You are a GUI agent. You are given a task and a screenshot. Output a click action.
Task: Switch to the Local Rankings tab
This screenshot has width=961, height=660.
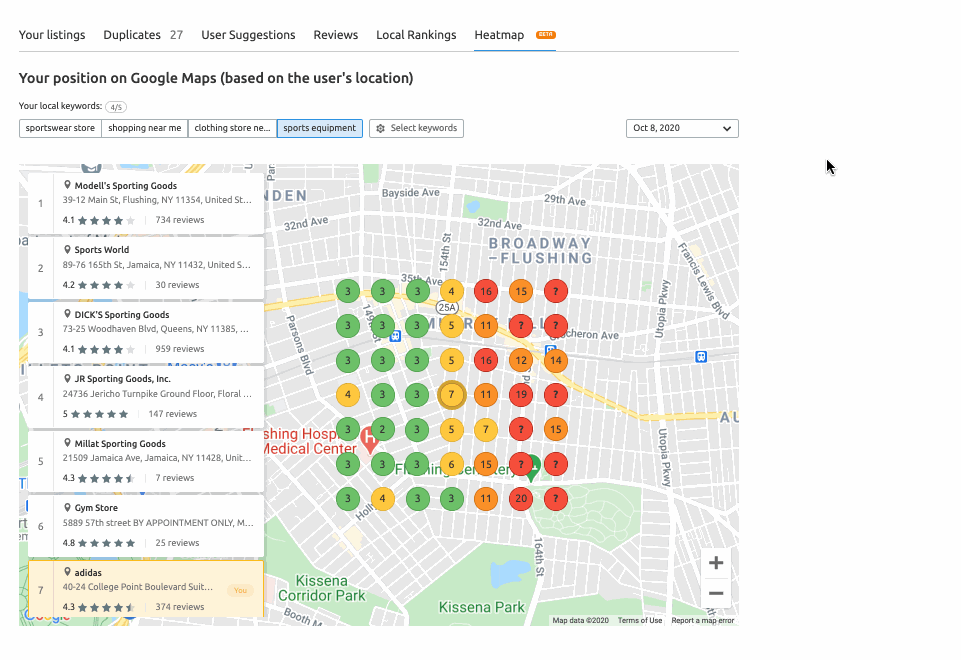tap(416, 34)
